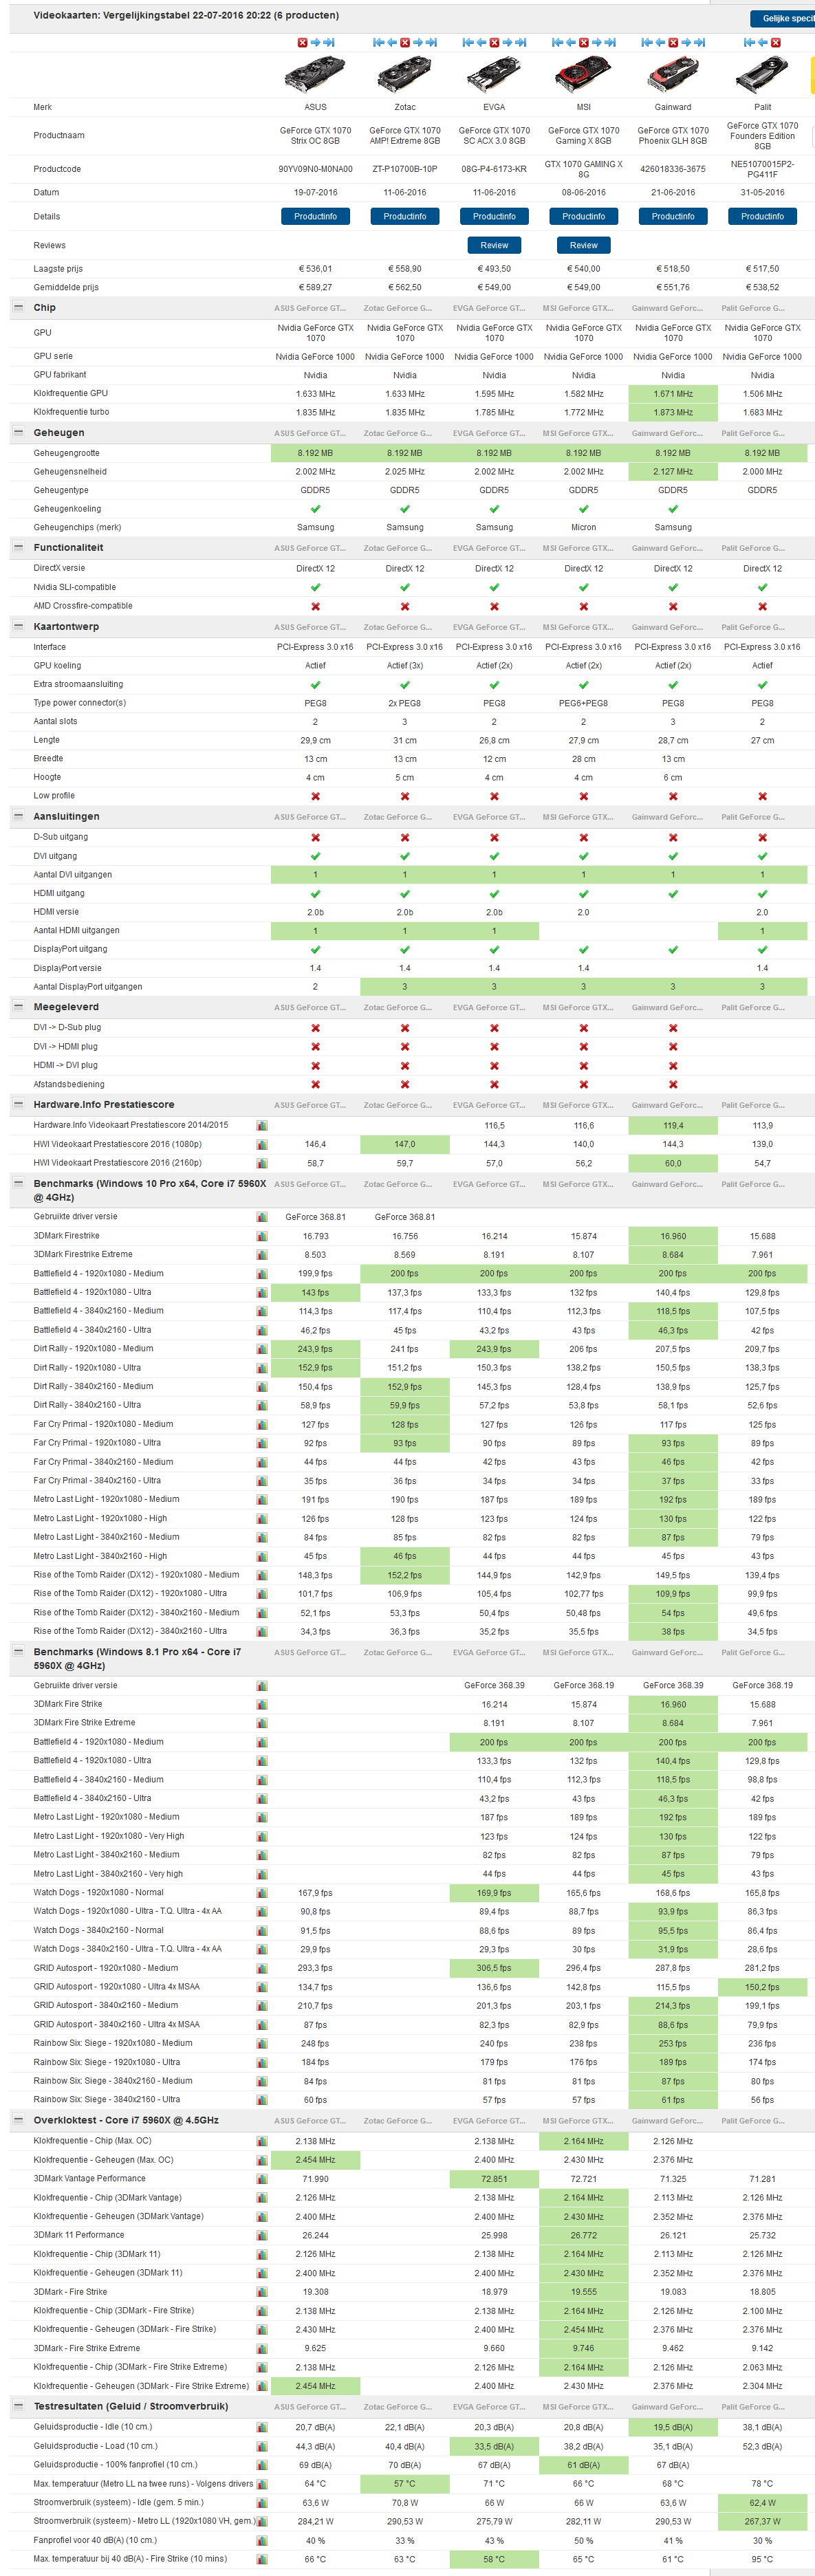Move the Palit column to the first position

748,42
